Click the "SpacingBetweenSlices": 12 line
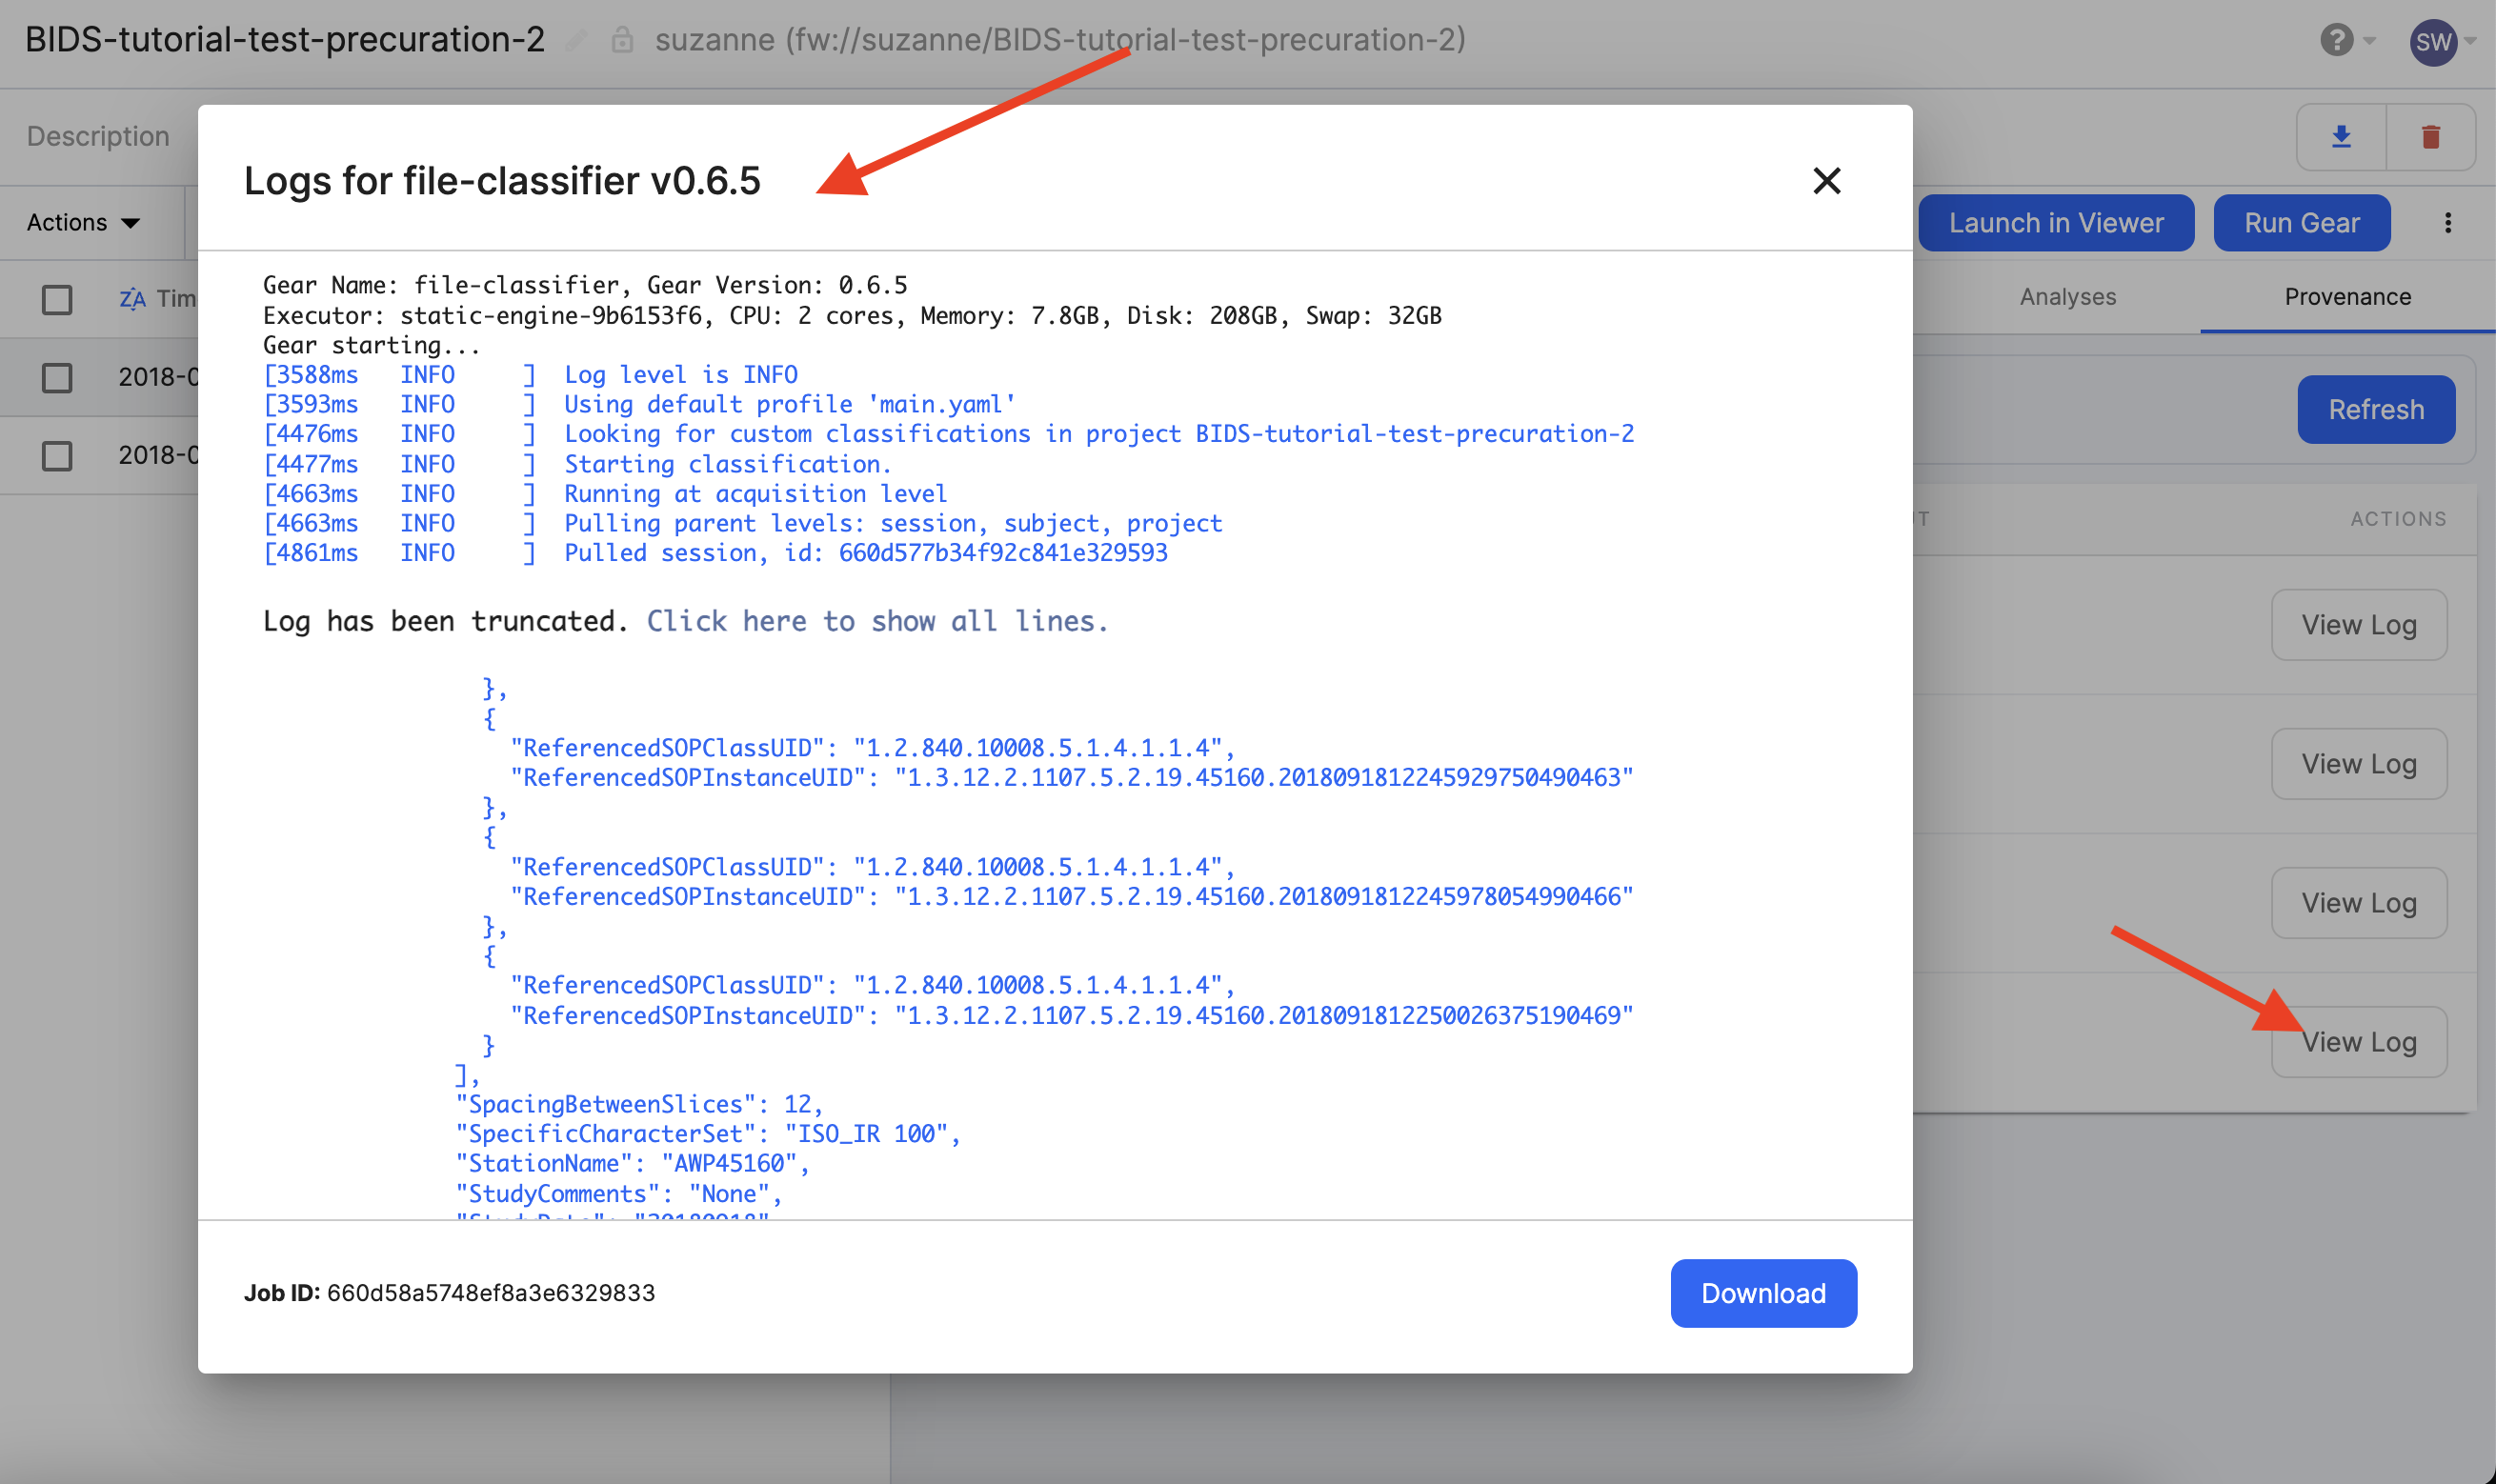The height and width of the screenshot is (1484, 2496). [x=639, y=1104]
